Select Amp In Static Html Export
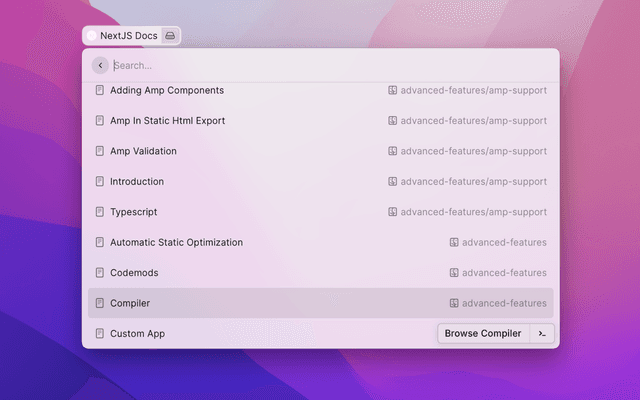Viewport: 640px width, 400px height. point(167,121)
